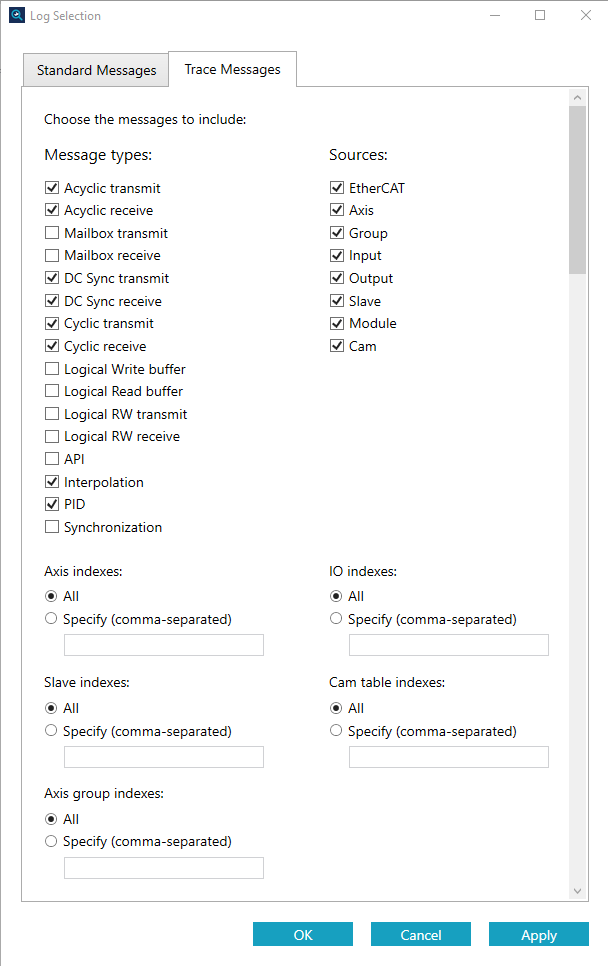The height and width of the screenshot is (966, 608).
Task: Click the Slave indexes text field
Action: pos(164,757)
